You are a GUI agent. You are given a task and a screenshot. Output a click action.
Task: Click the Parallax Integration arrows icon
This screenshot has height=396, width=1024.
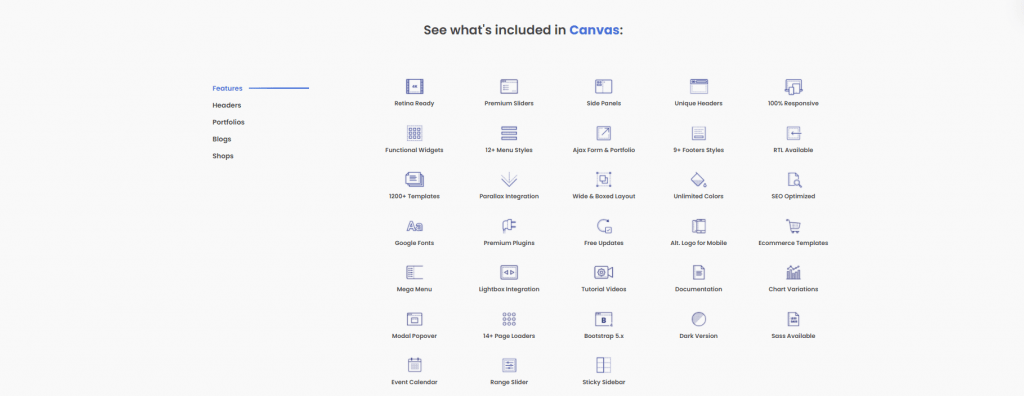[509, 180]
